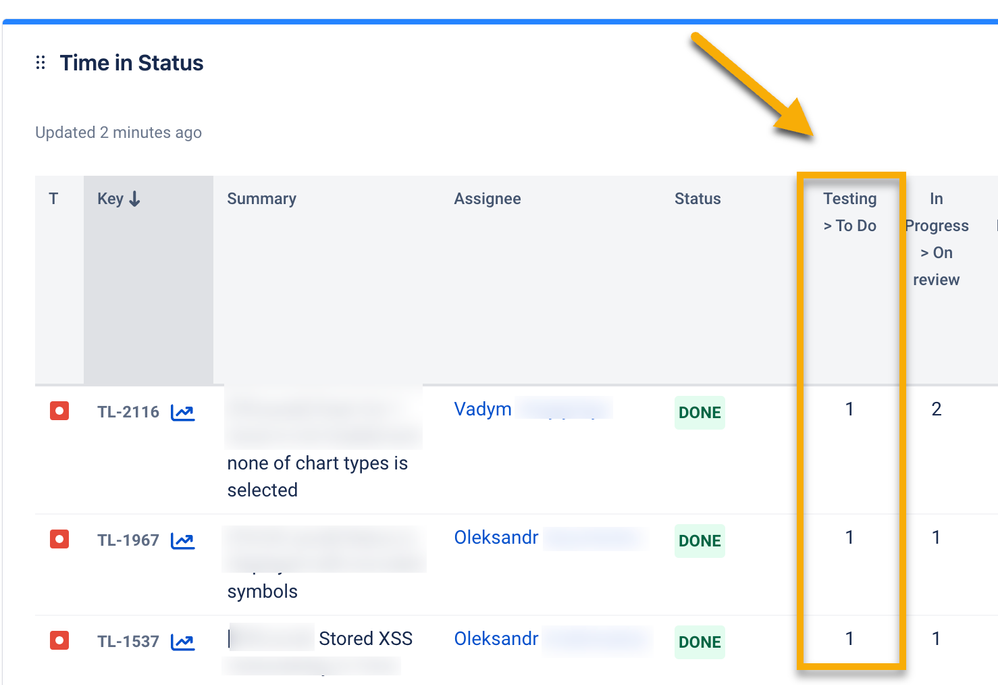Open assignee Vadym's profile link

[483, 409]
